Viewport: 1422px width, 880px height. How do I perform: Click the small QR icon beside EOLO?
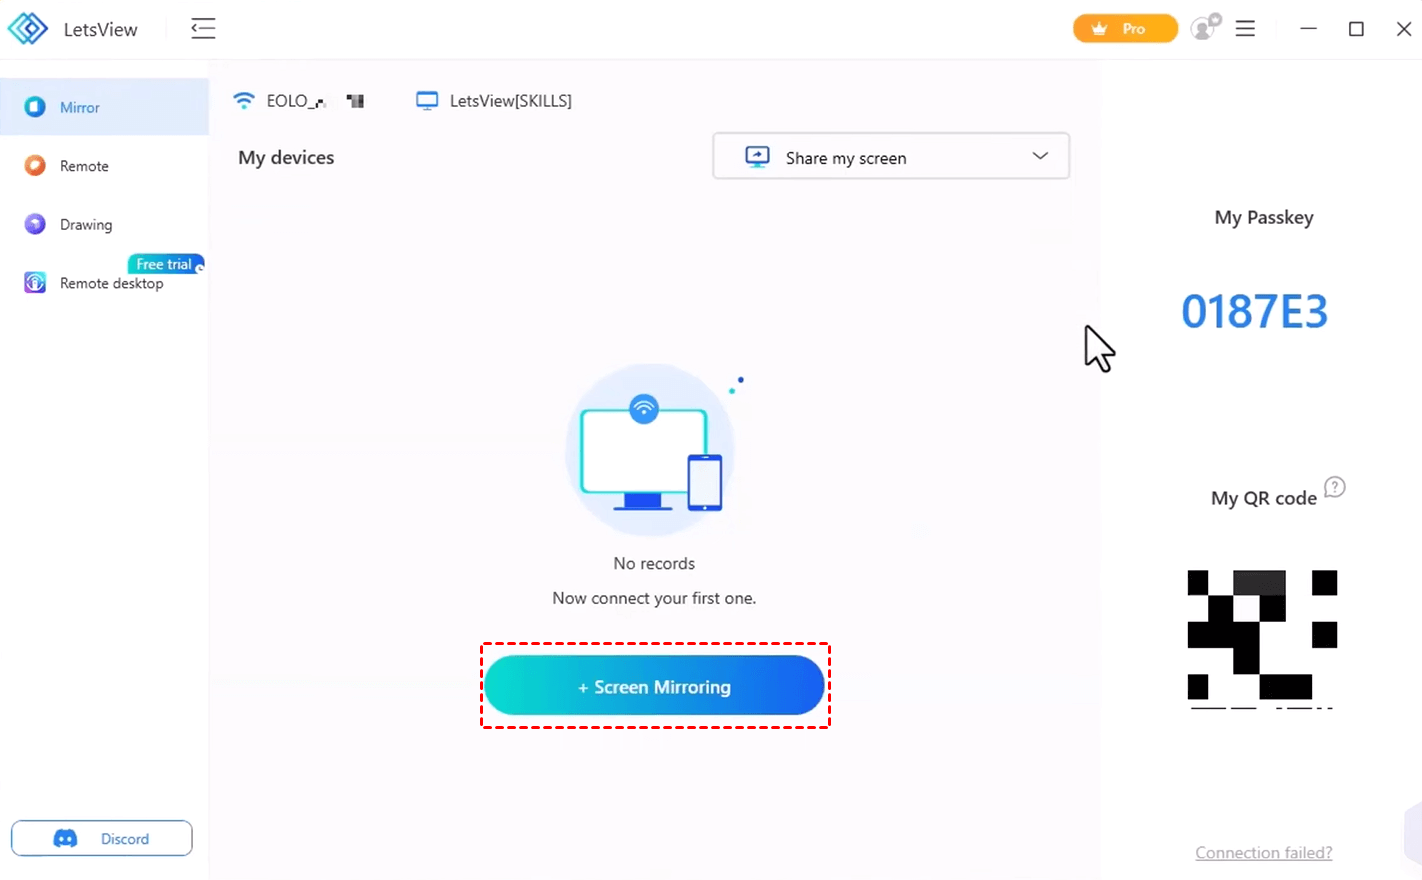tap(355, 101)
